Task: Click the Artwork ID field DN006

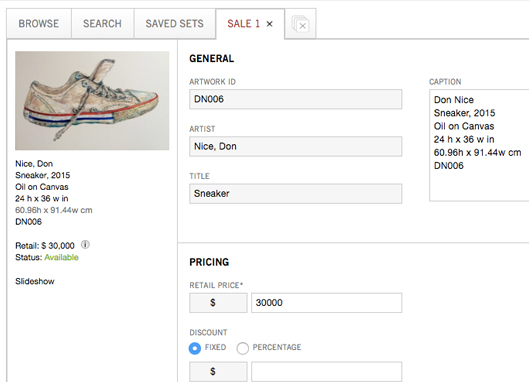Action: tap(296, 99)
